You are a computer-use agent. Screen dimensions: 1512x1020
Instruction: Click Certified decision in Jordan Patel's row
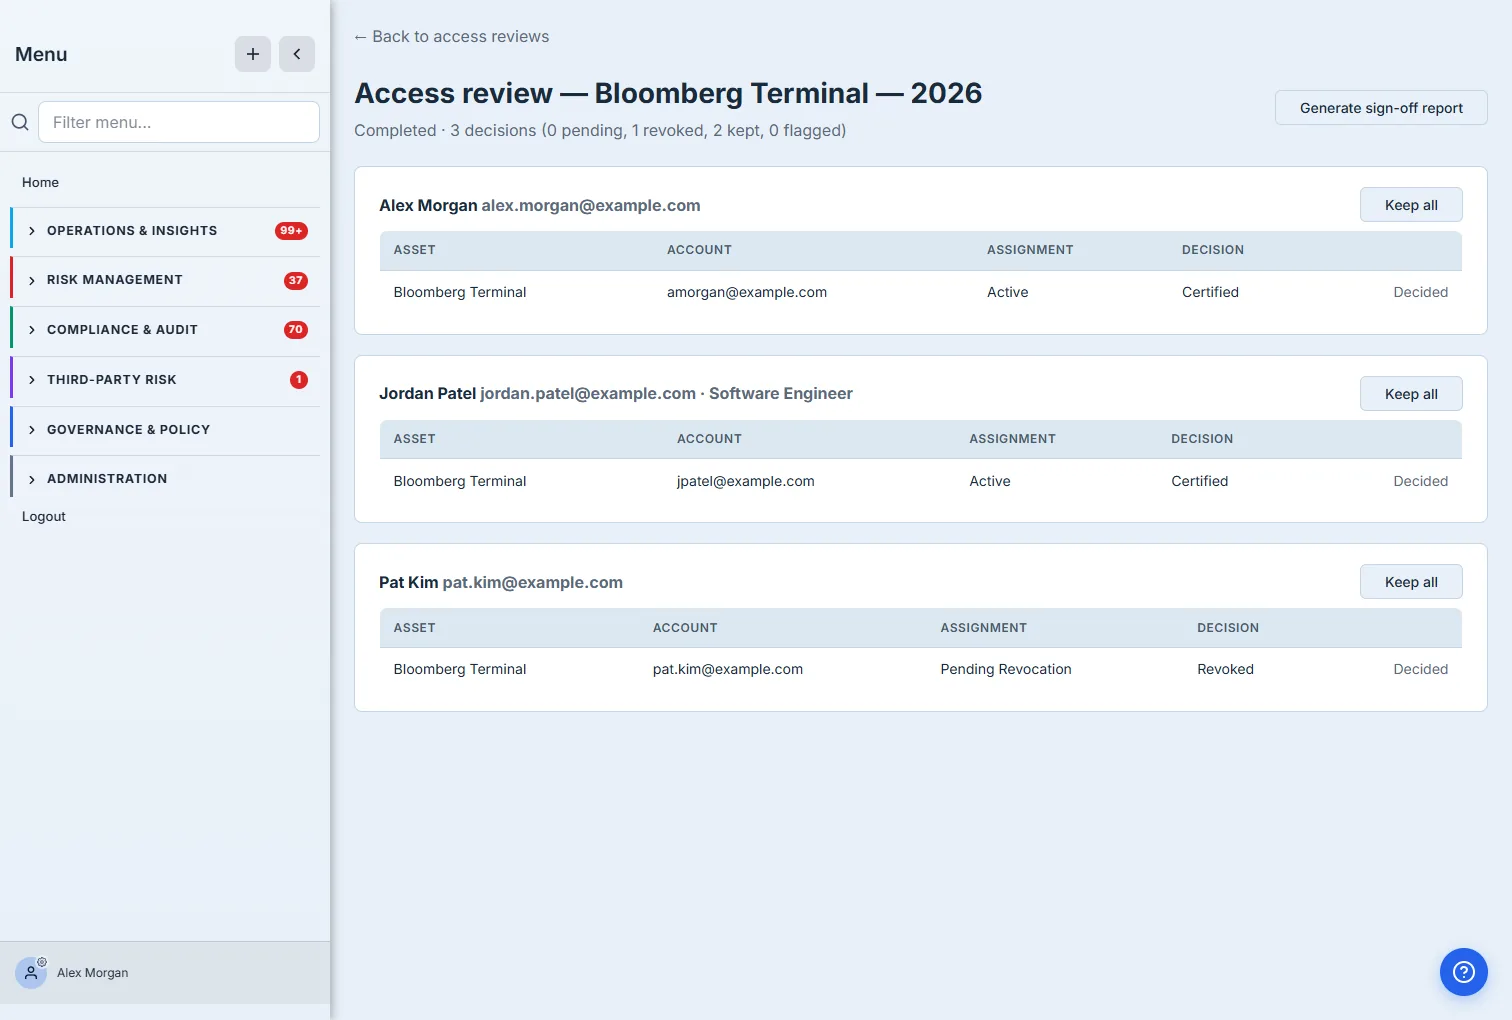[x=1200, y=481]
